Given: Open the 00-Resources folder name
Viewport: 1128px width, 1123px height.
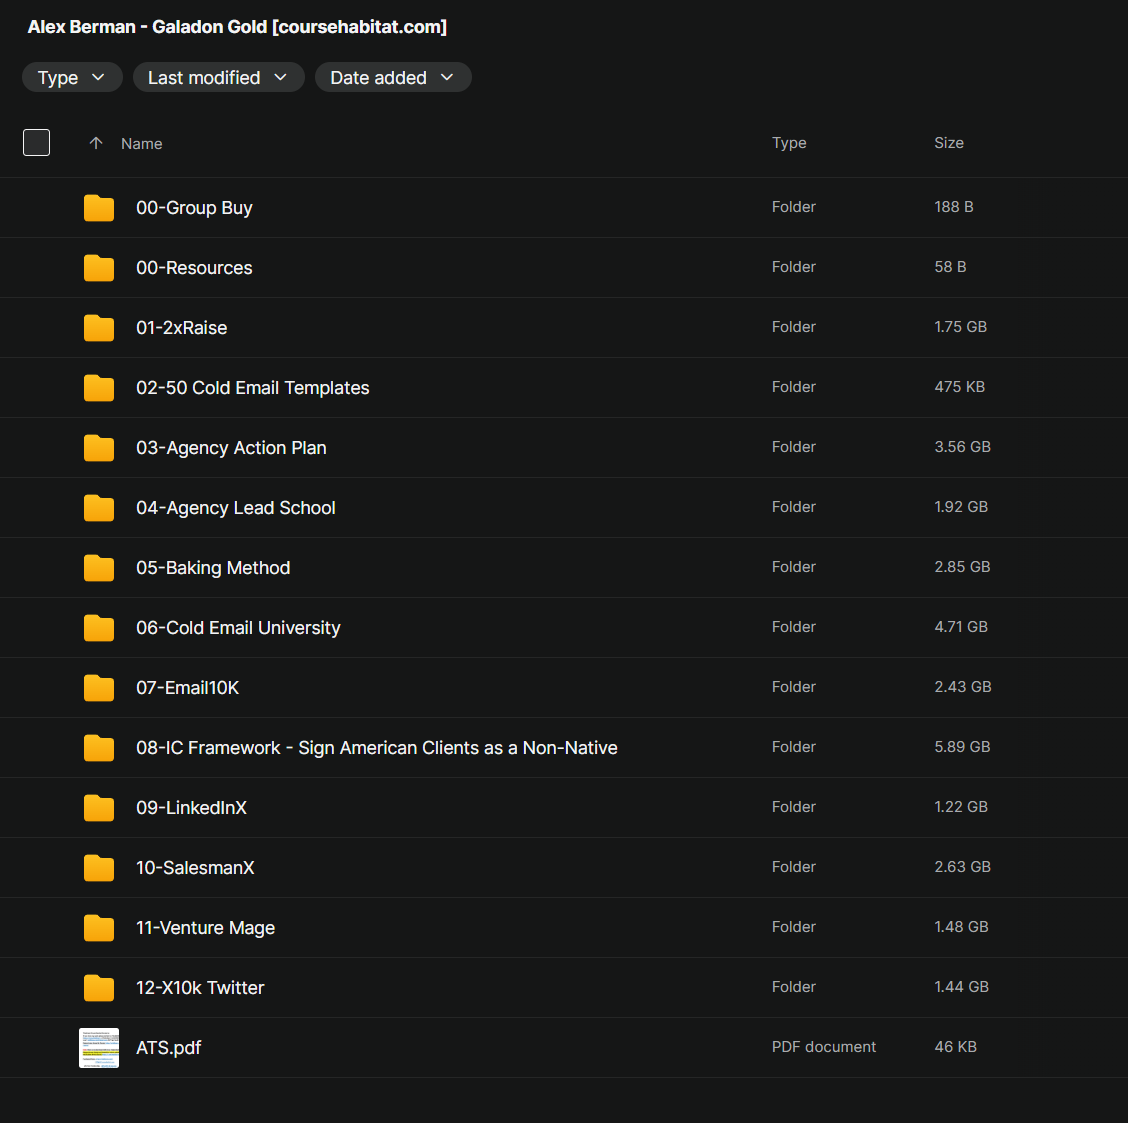Looking at the screenshot, I should click(194, 268).
